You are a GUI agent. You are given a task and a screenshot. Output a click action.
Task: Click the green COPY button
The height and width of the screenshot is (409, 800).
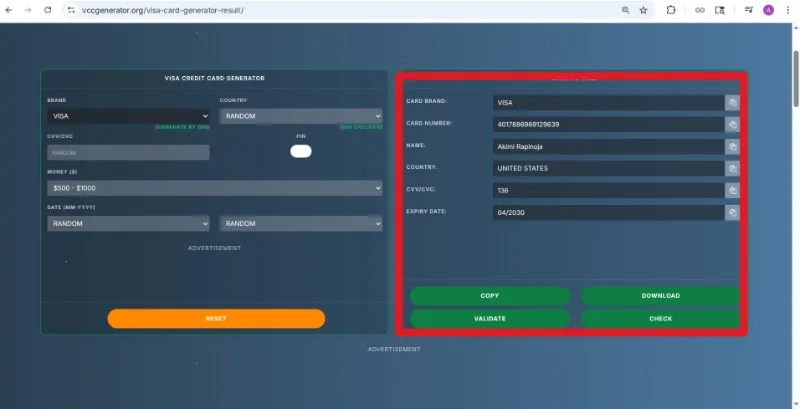[x=489, y=296]
